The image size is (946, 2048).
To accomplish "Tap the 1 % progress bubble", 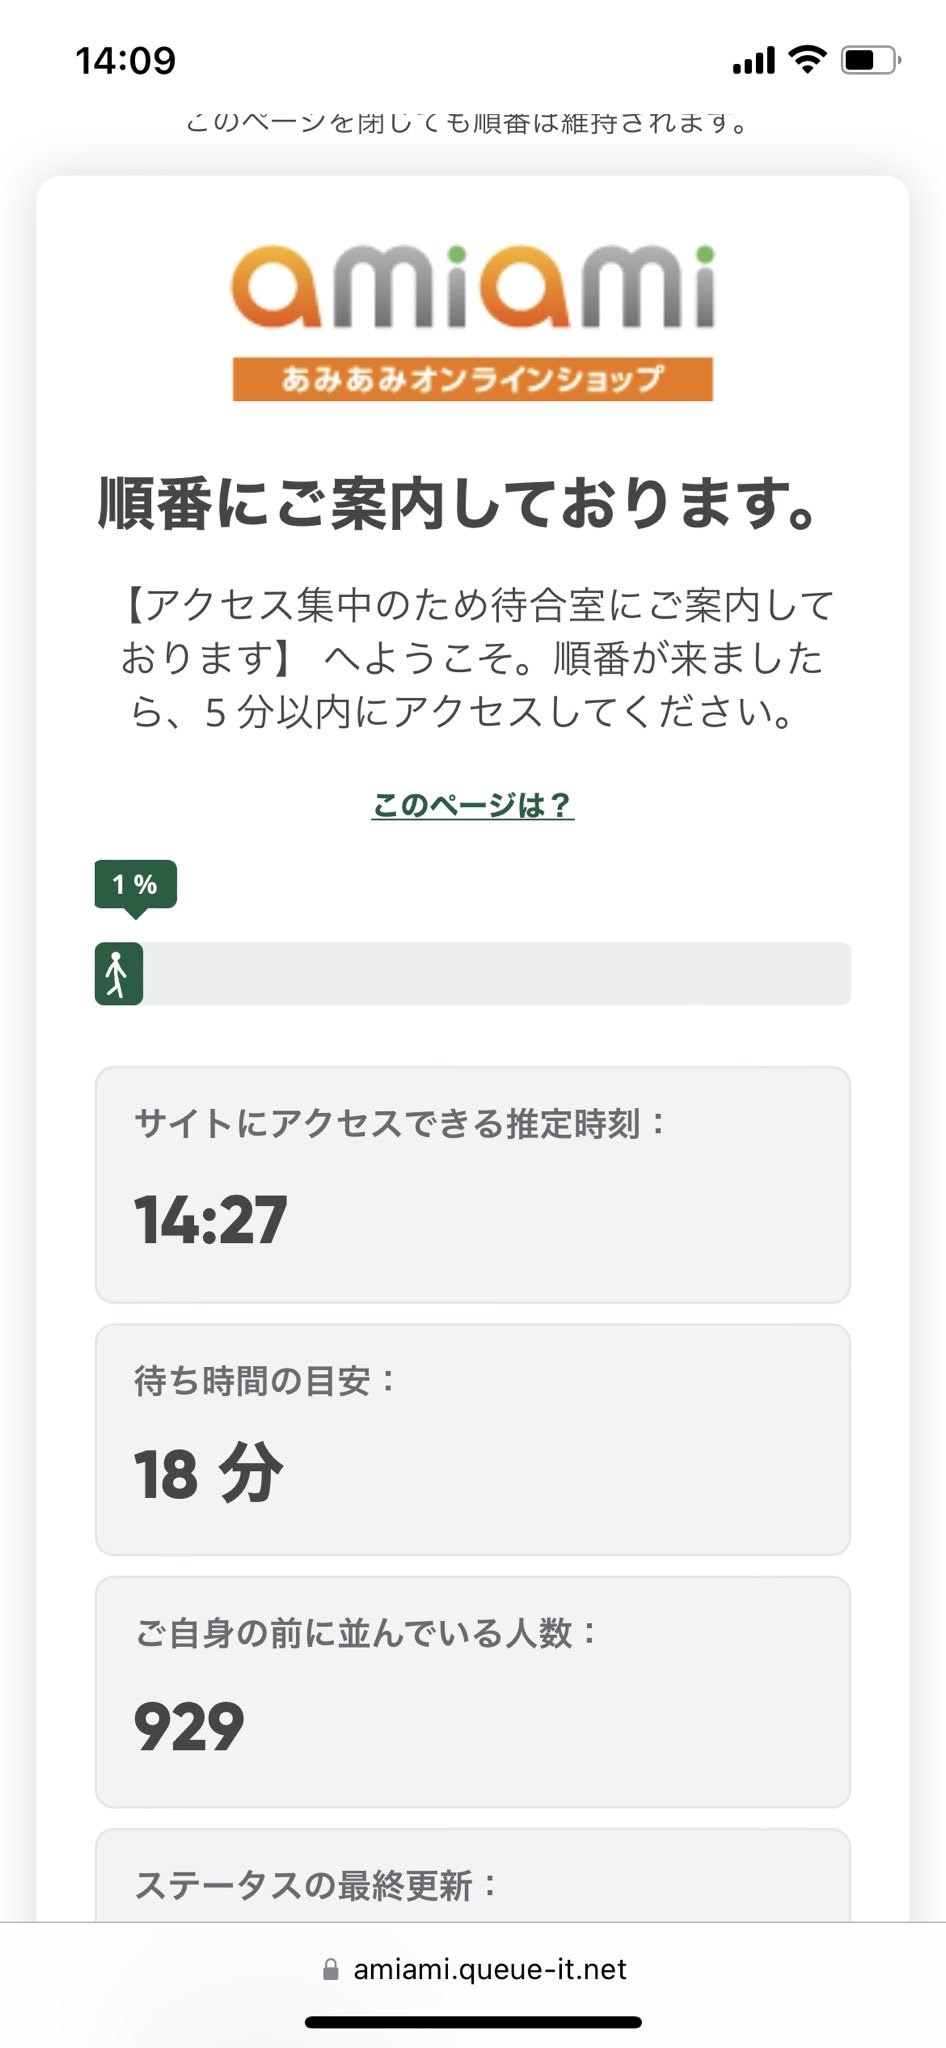I will point(135,884).
